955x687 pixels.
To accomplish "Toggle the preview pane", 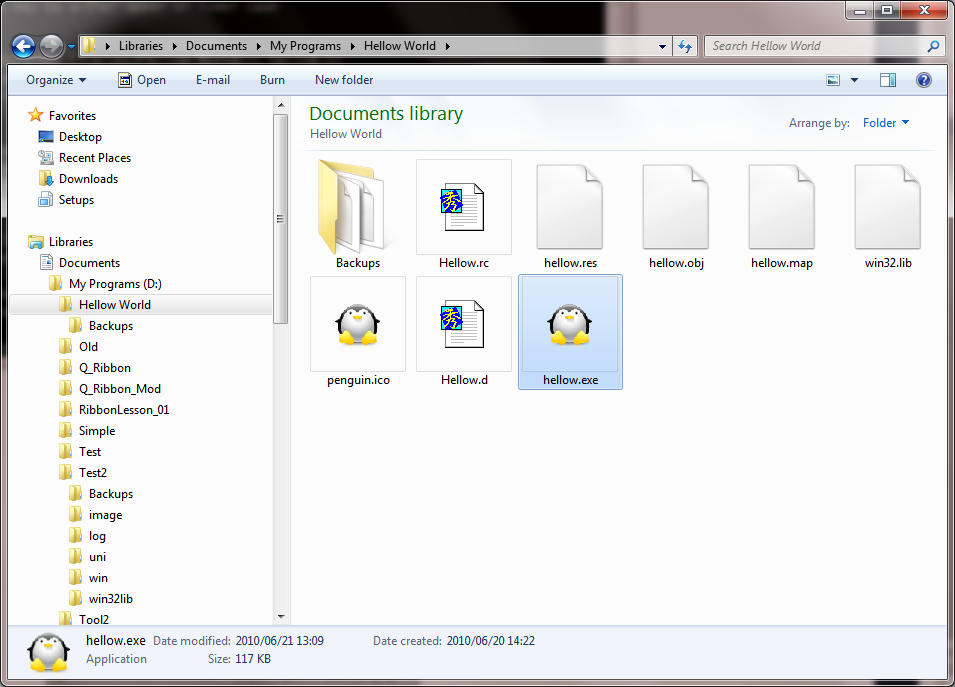I will pyautogui.click(x=888, y=80).
